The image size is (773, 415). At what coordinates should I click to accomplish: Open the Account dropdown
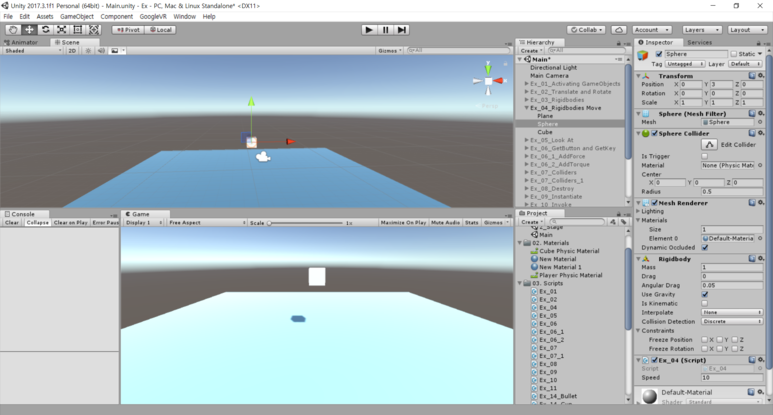[x=652, y=30]
